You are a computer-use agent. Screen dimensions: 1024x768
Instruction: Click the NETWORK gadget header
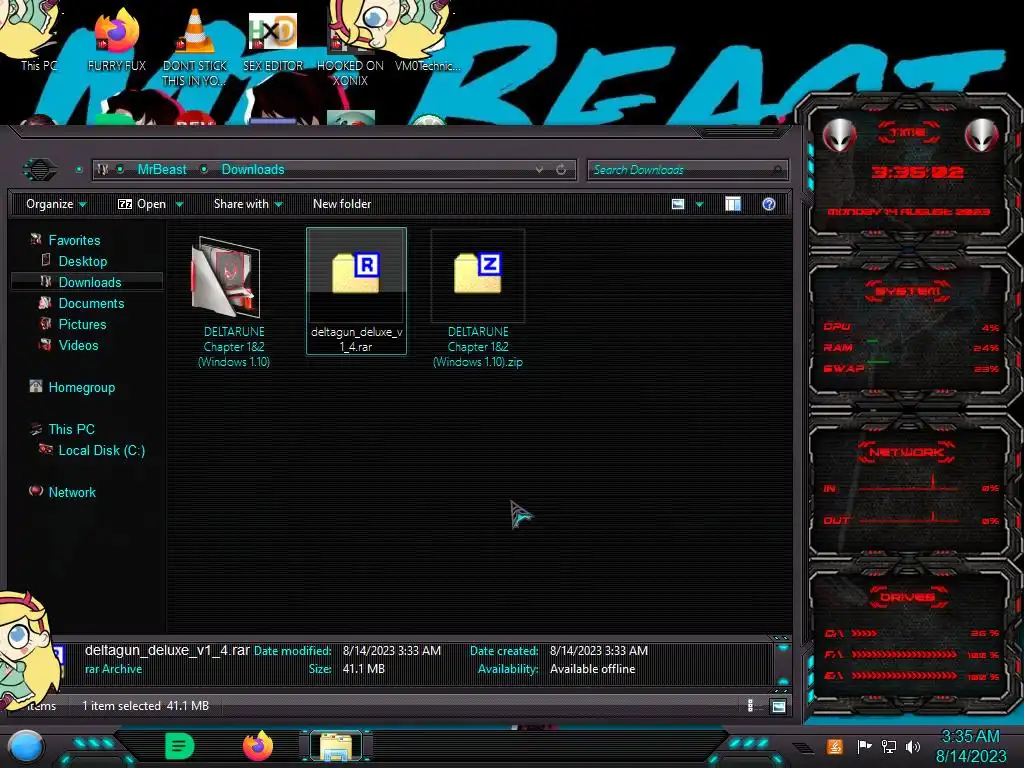click(906, 452)
